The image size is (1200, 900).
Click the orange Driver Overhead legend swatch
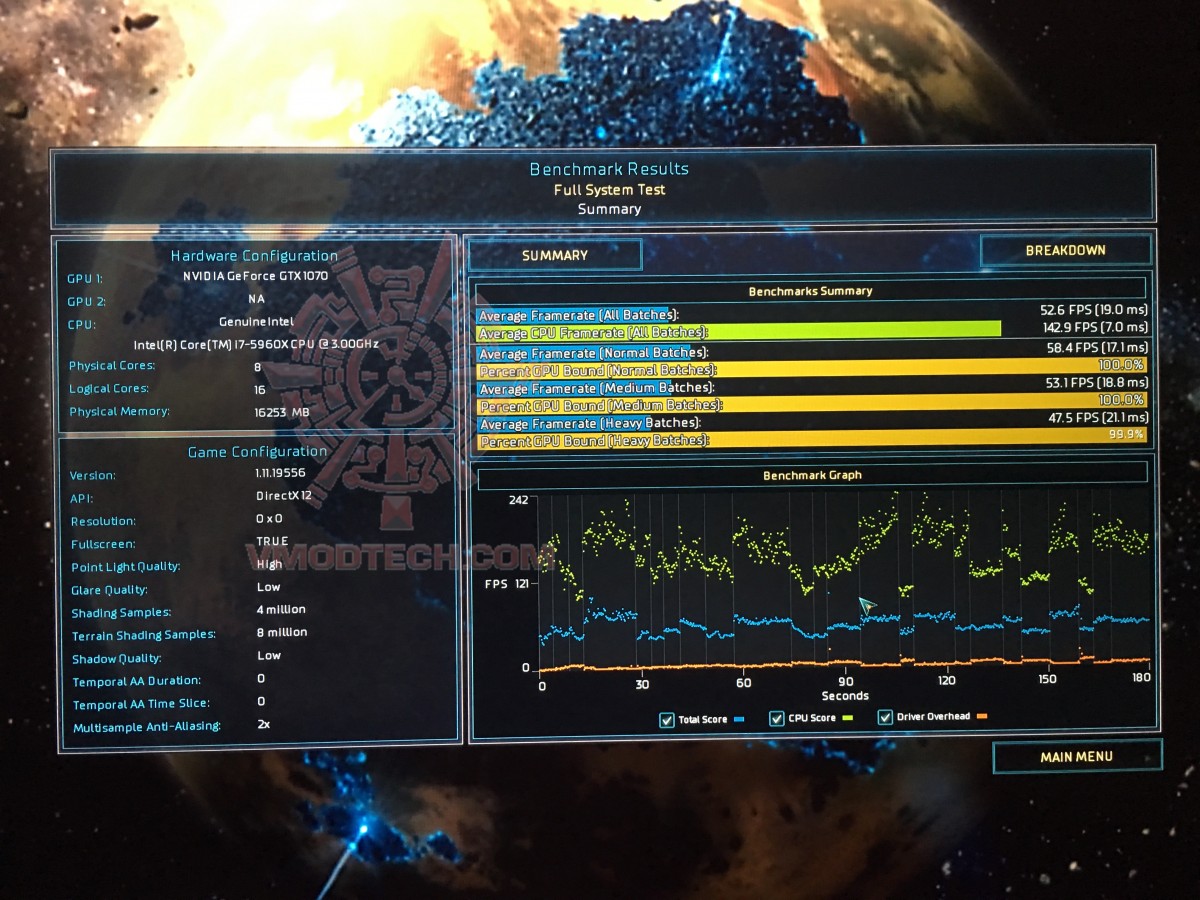click(982, 716)
